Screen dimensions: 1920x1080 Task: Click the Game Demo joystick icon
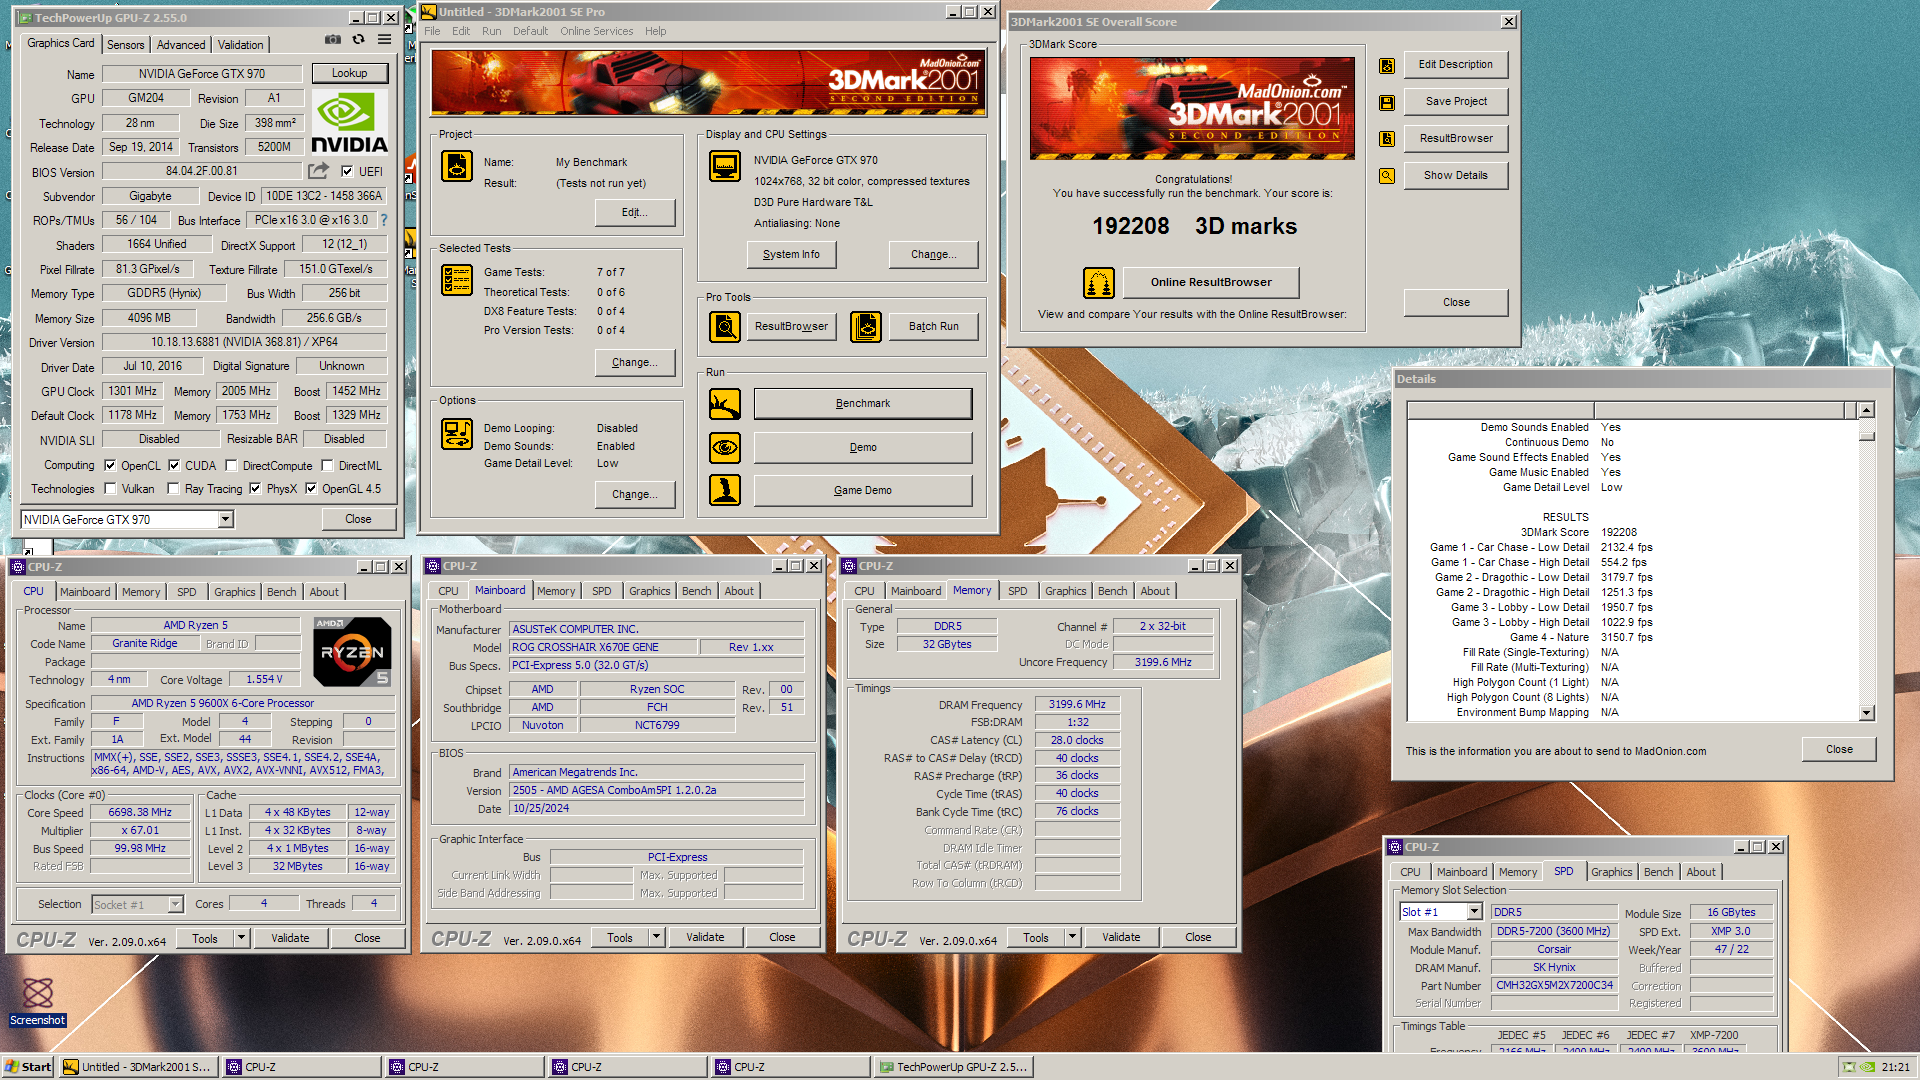(x=725, y=490)
